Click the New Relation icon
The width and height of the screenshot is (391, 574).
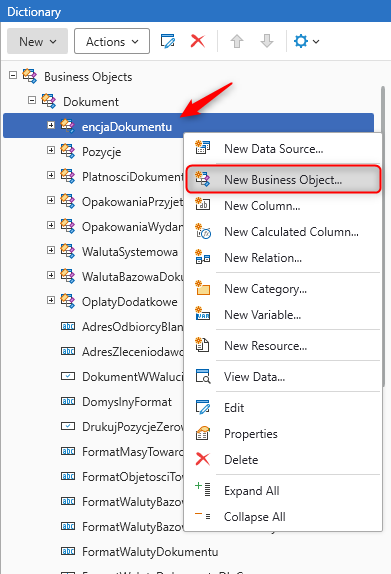[203, 258]
